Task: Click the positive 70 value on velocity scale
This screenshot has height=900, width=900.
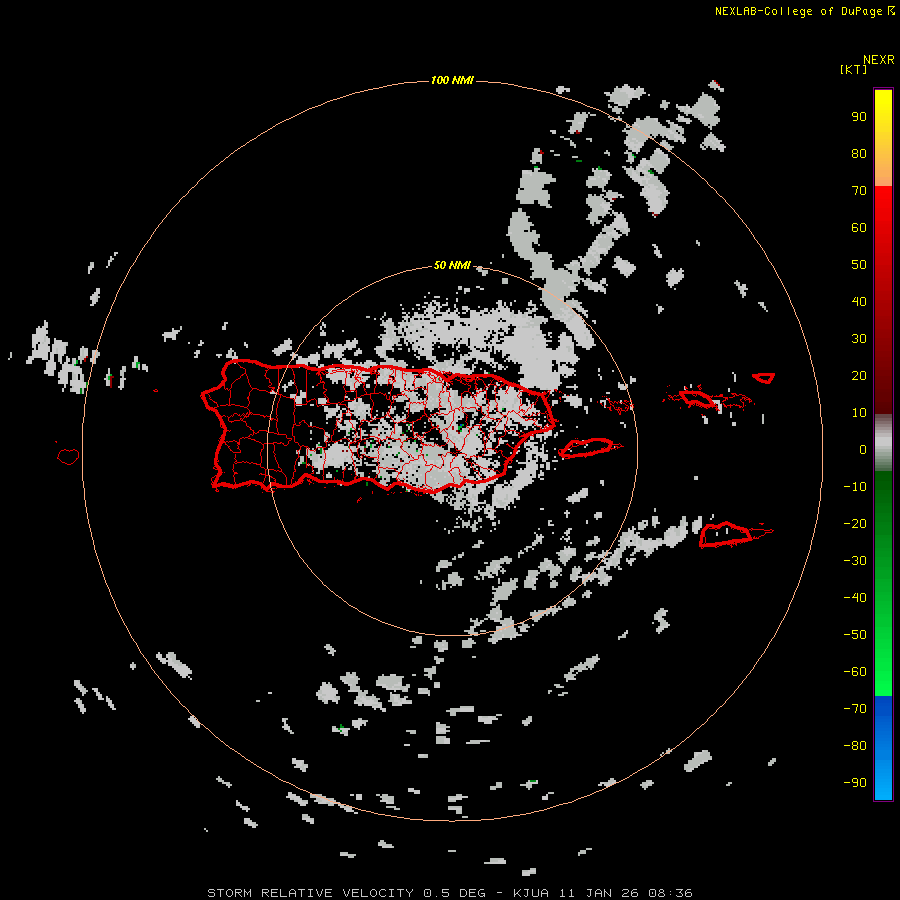Action: click(859, 191)
